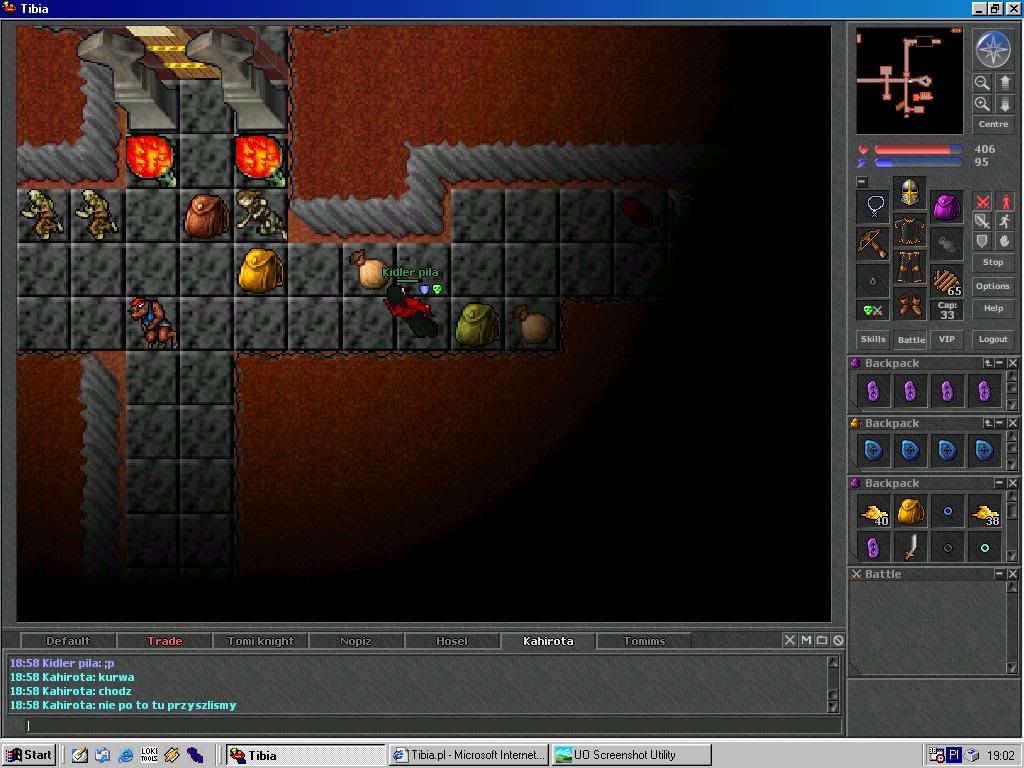Screen dimensions: 1024x768
Task: Open the Hosel chat tab
Action: click(452, 641)
